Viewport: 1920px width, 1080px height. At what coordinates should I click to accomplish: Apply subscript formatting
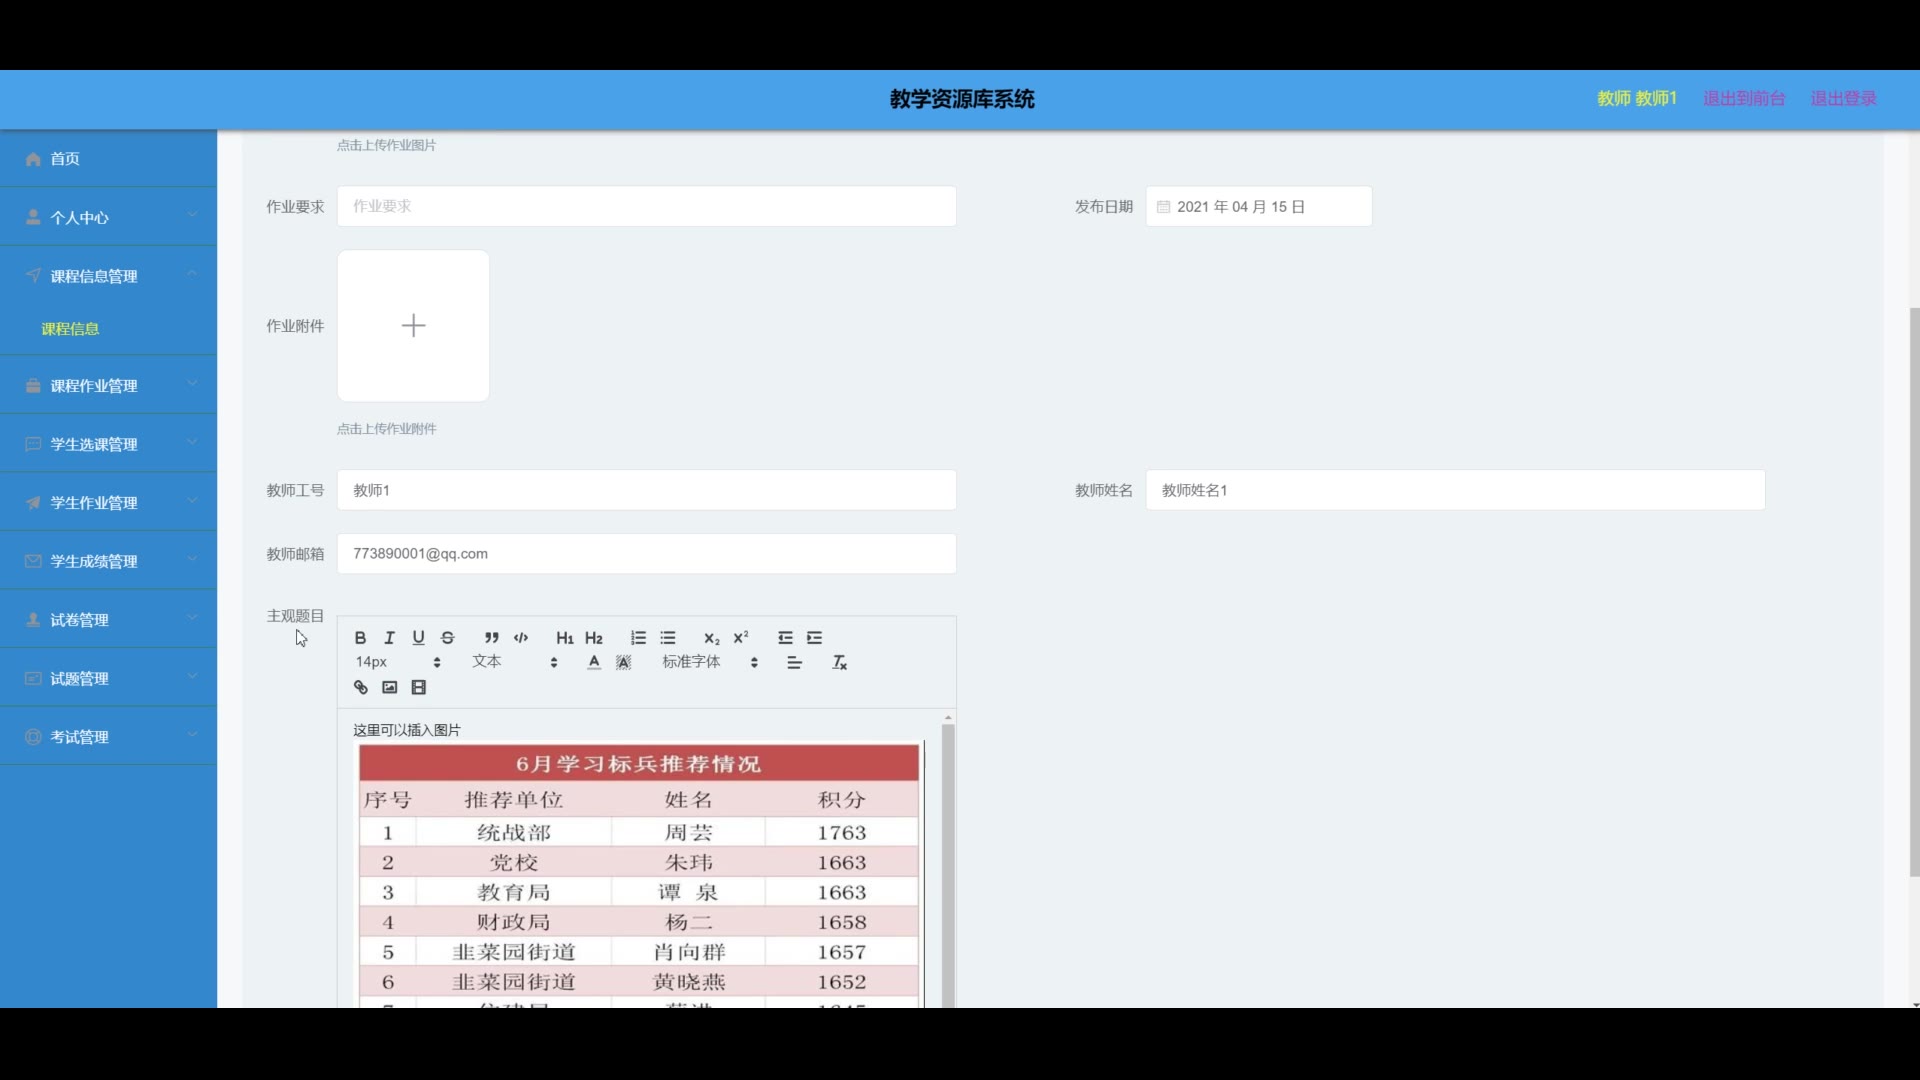pyautogui.click(x=711, y=638)
